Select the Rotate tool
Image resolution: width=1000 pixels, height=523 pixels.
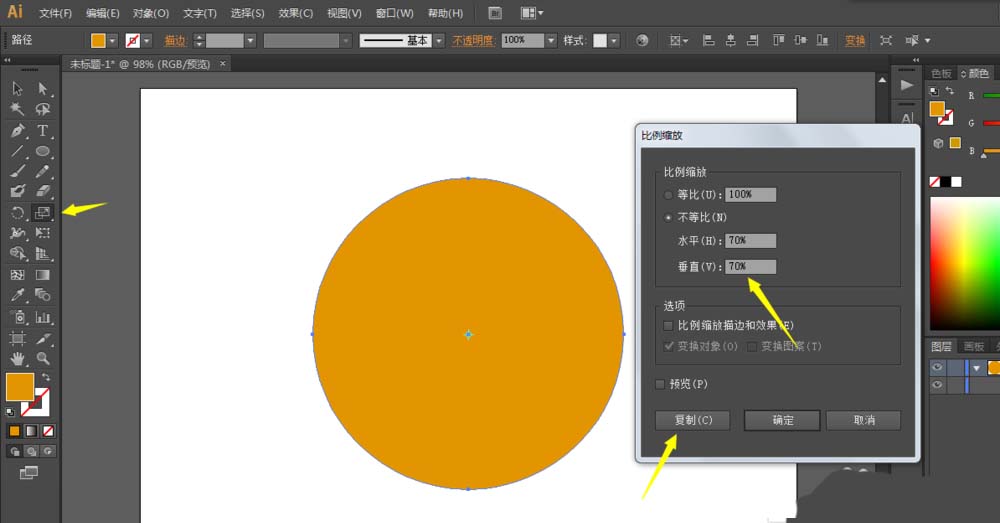[x=18, y=213]
